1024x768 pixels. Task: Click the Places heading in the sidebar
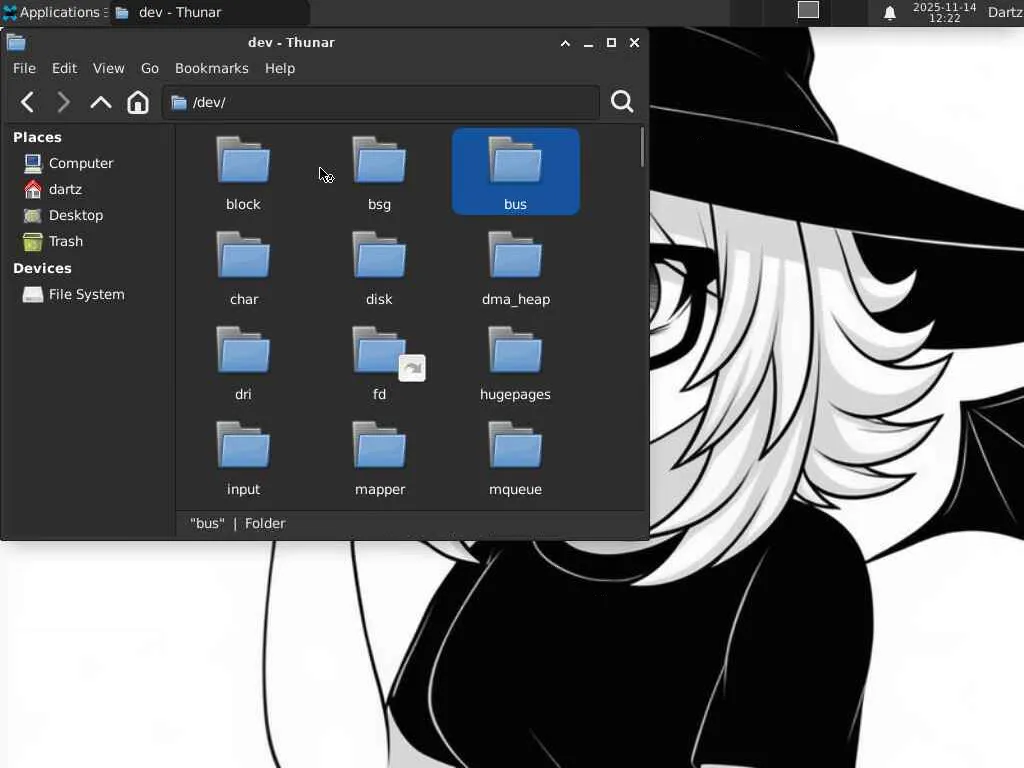(37, 137)
